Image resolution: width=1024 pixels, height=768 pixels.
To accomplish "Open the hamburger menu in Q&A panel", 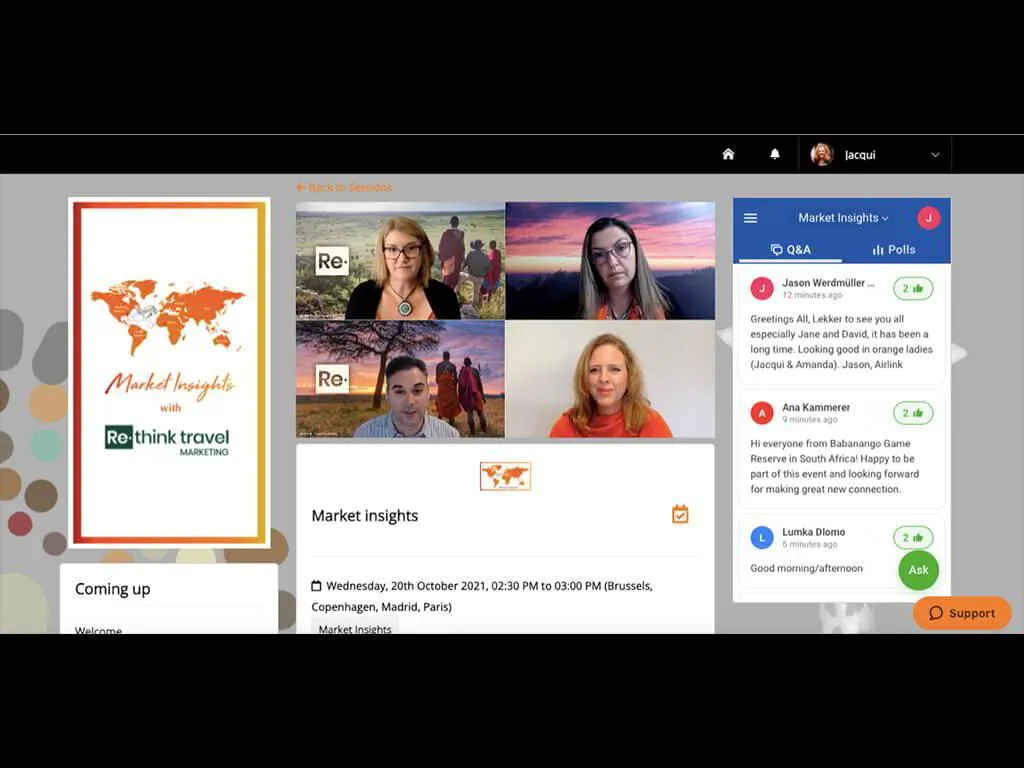I will [x=750, y=218].
